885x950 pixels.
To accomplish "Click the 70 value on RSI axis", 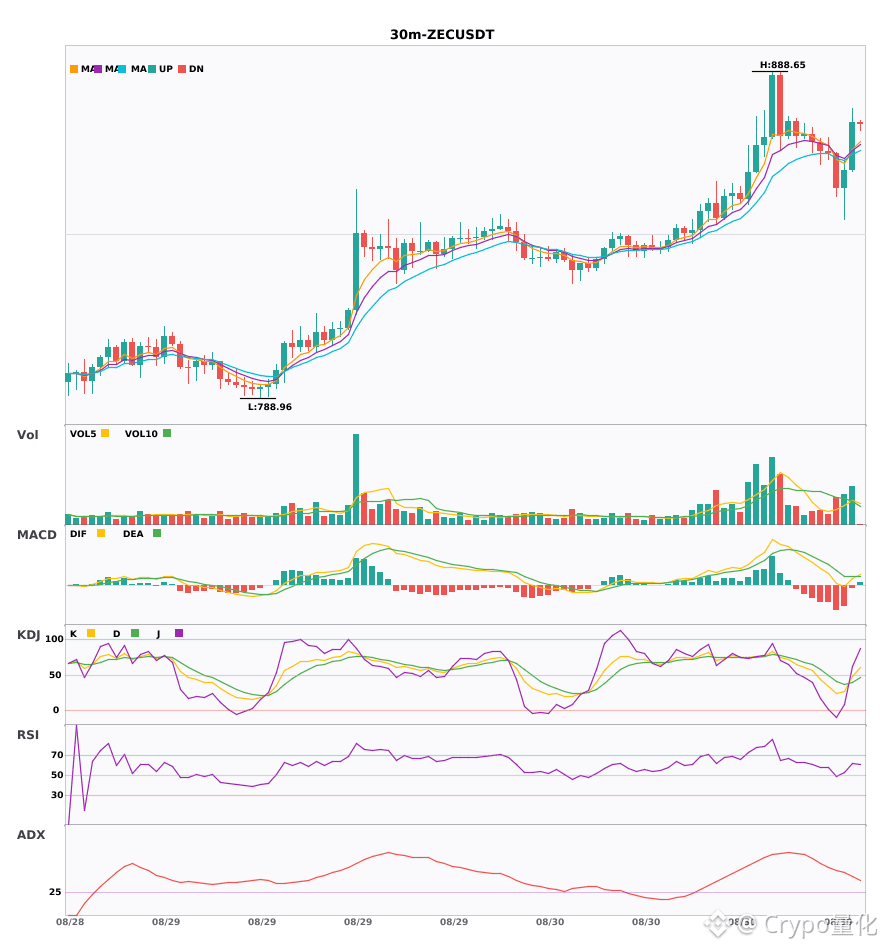I will (58, 755).
